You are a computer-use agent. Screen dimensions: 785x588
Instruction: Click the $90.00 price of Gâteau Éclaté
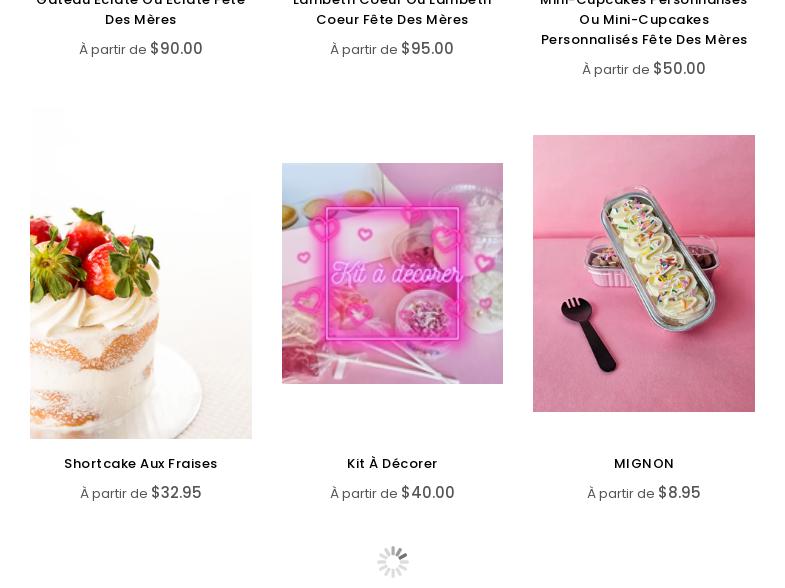[x=176, y=49]
